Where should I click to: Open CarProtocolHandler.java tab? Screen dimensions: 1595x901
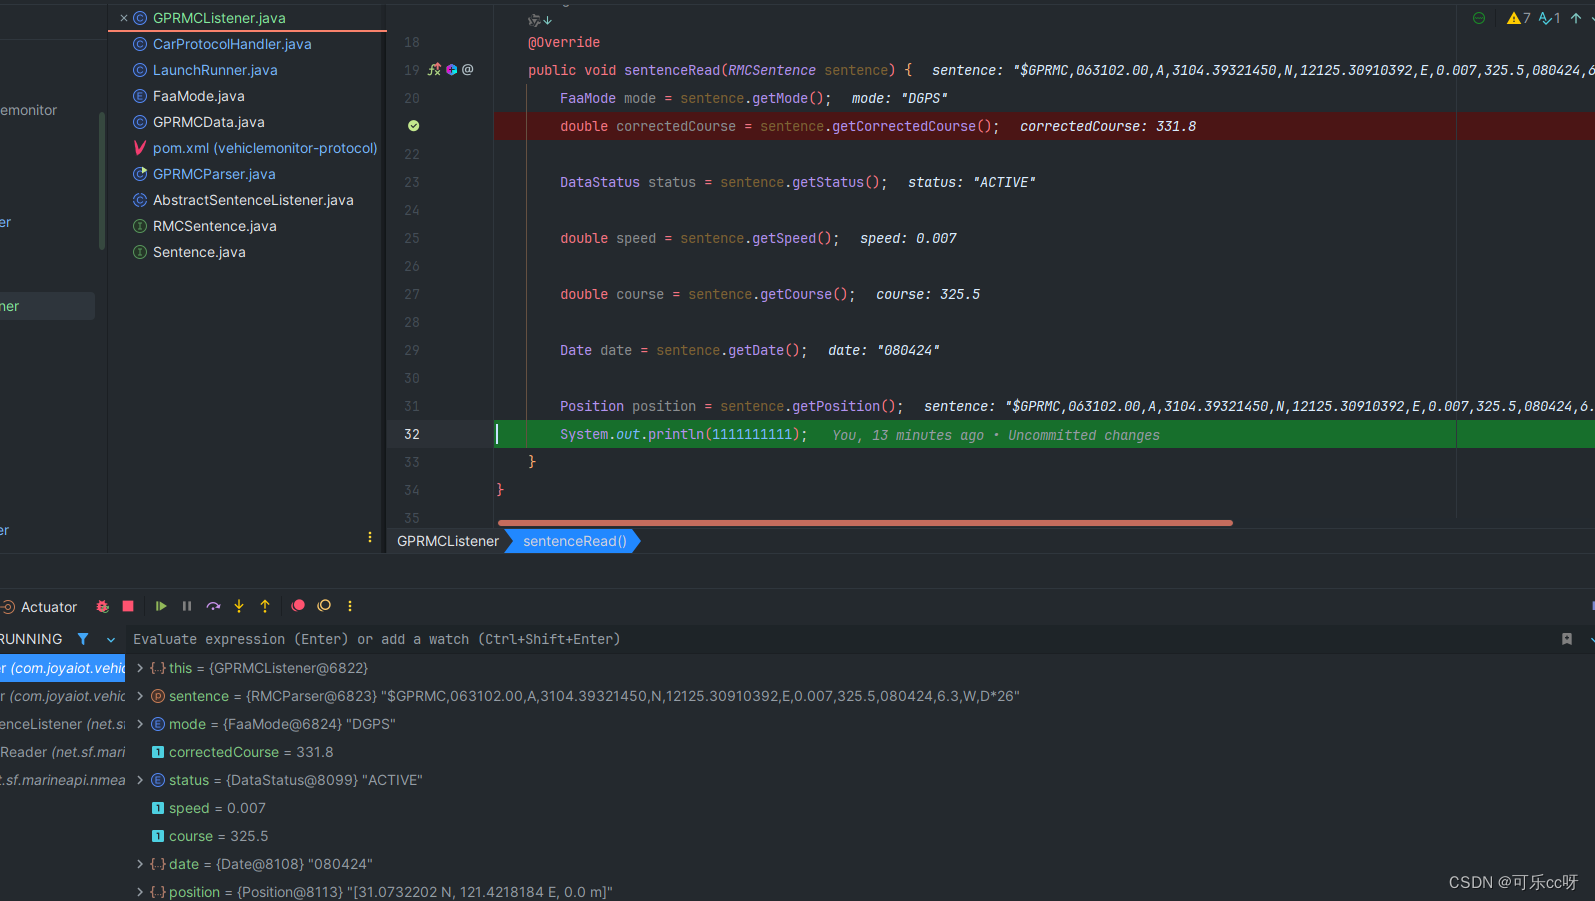tap(232, 44)
